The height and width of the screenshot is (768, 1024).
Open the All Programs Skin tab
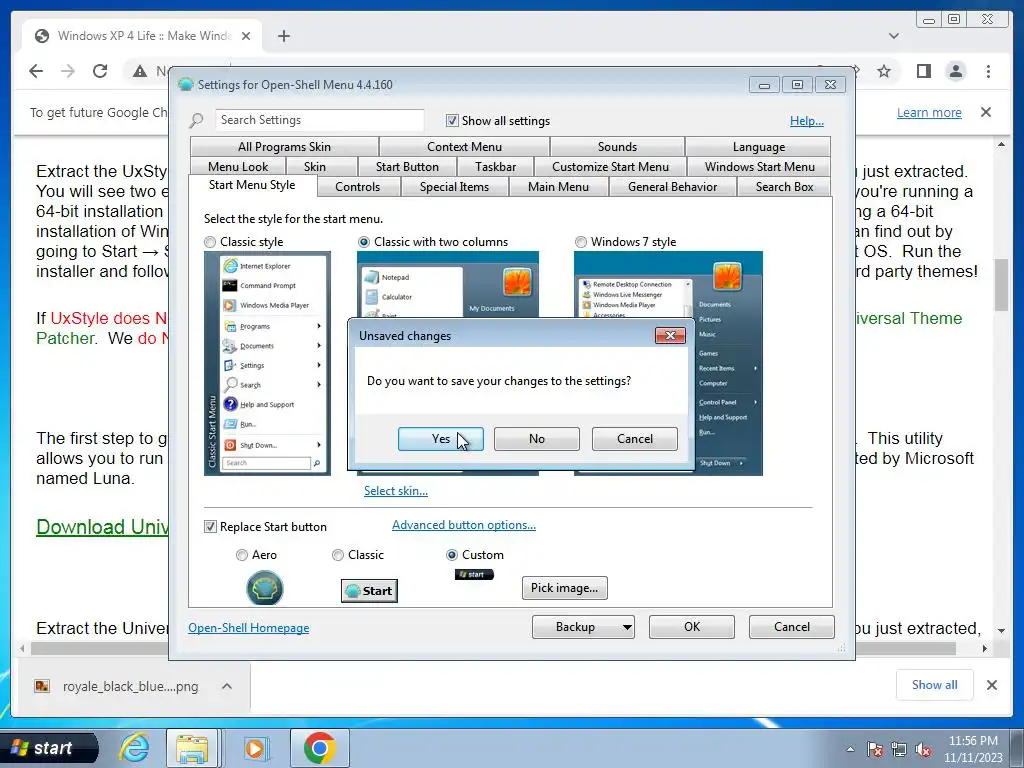coord(284,147)
